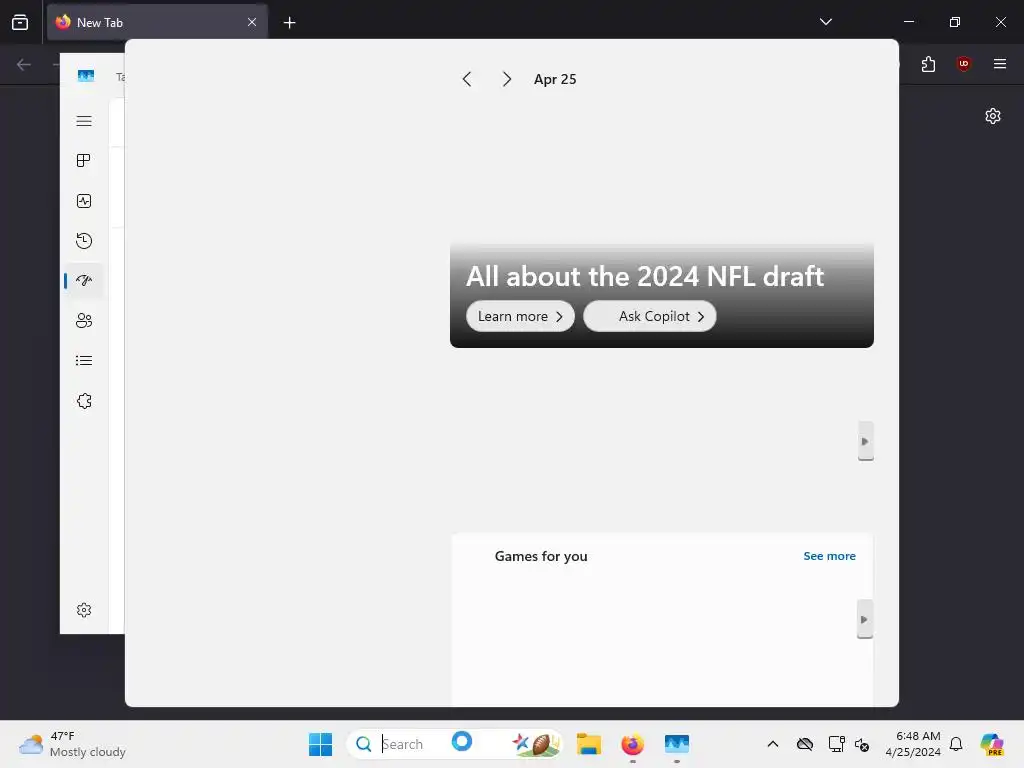This screenshot has width=1024, height=768.
Task: Click the blue circle icon in search box
Action: (x=462, y=741)
